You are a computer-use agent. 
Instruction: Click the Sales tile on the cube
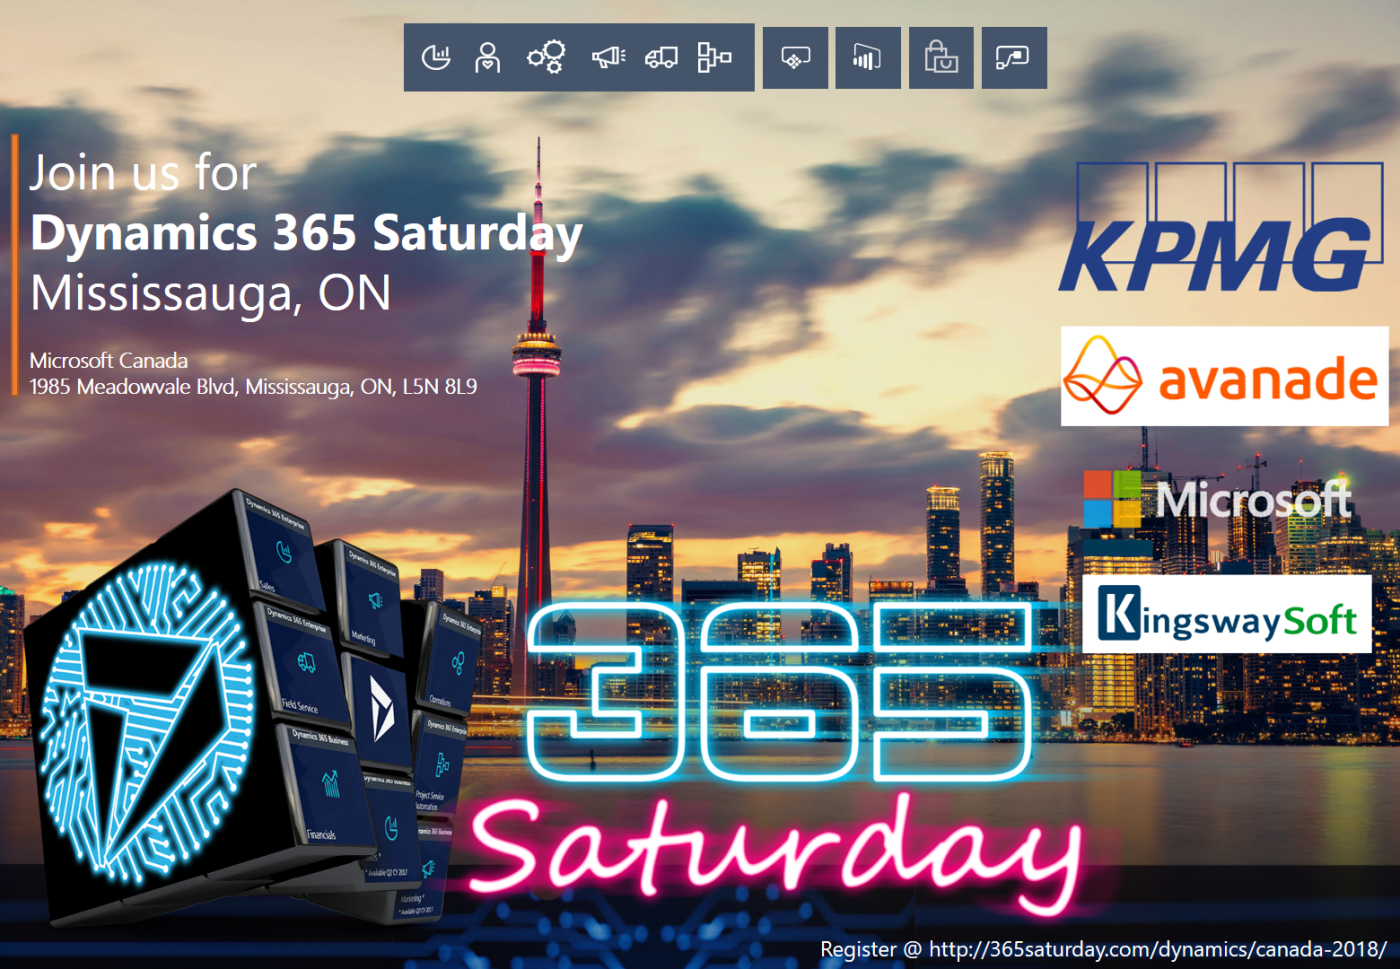pyautogui.click(x=284, y=555)
